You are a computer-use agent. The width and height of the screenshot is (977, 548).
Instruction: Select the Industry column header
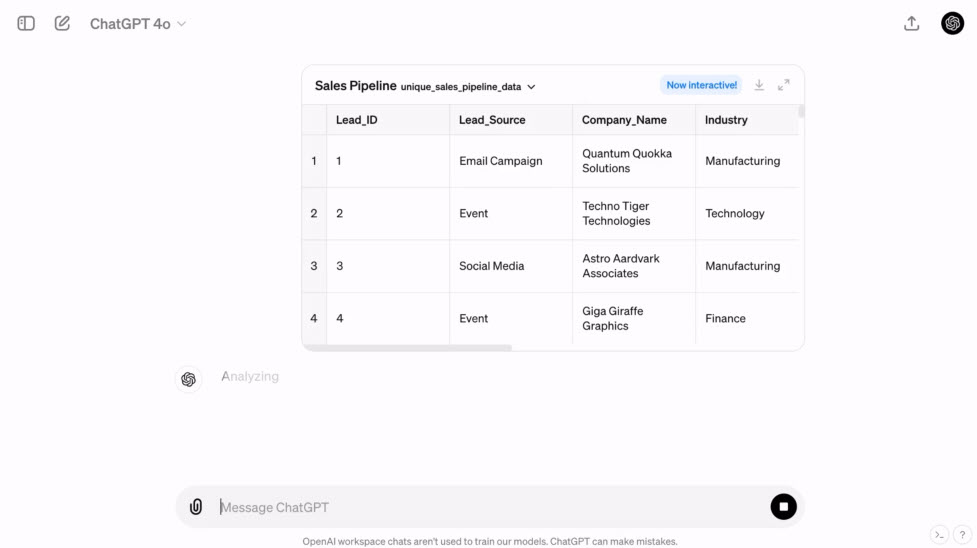[746, 120]
